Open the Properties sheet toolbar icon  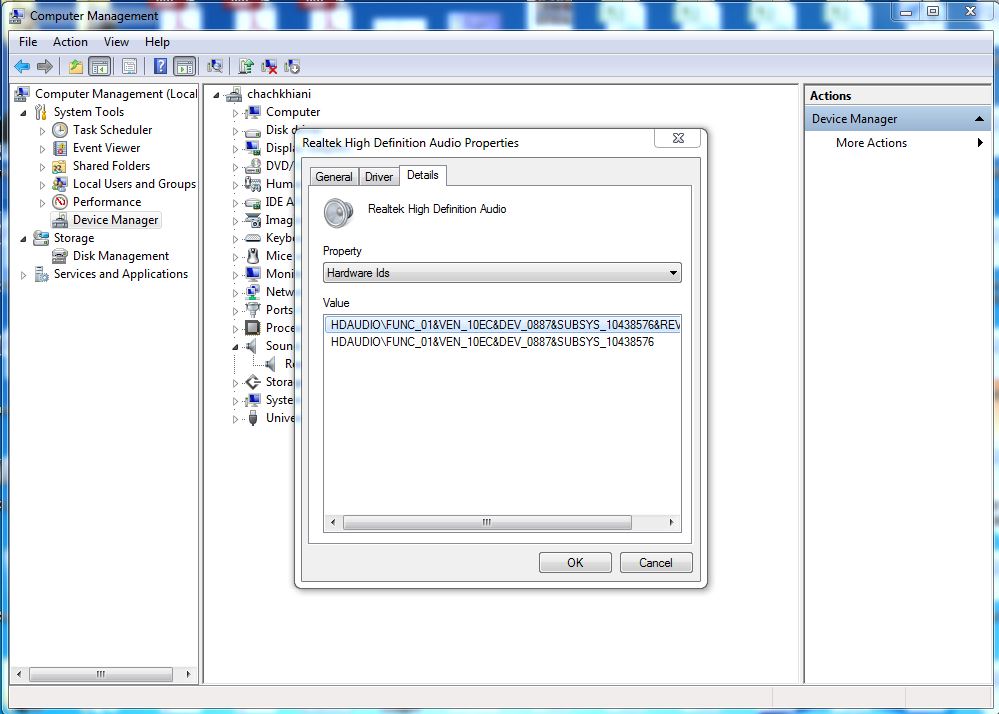pyautogui.click(x=129, y=66)
